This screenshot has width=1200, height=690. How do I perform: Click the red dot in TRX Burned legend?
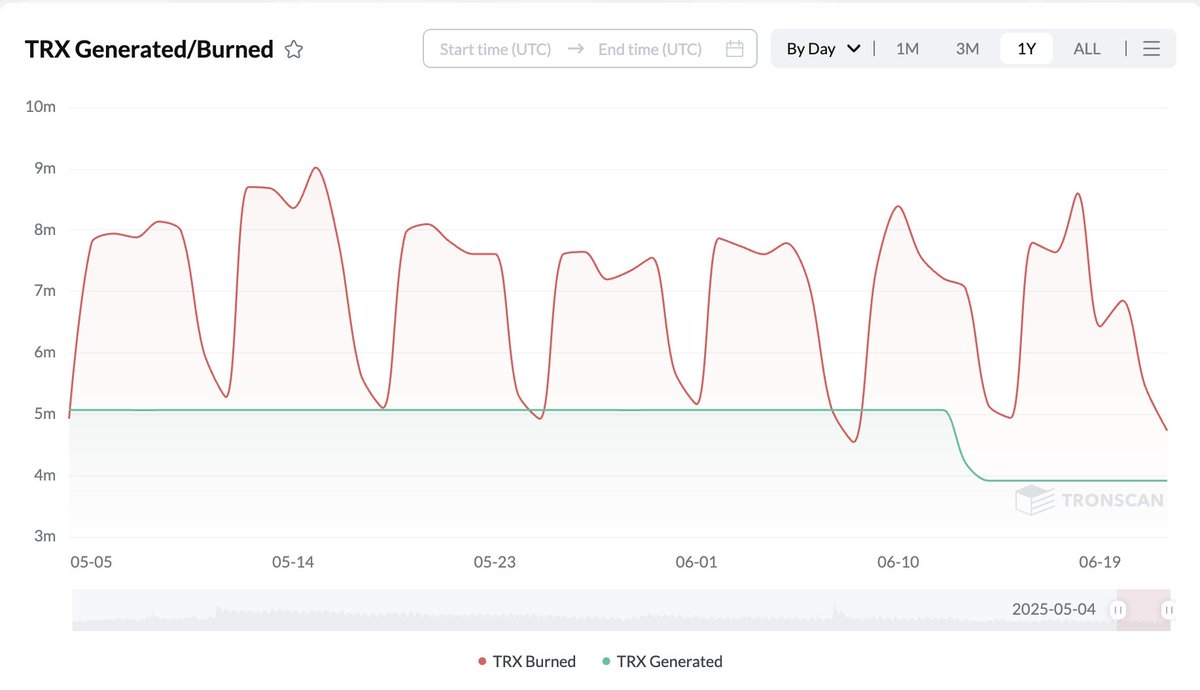click(x=481, y=661)
